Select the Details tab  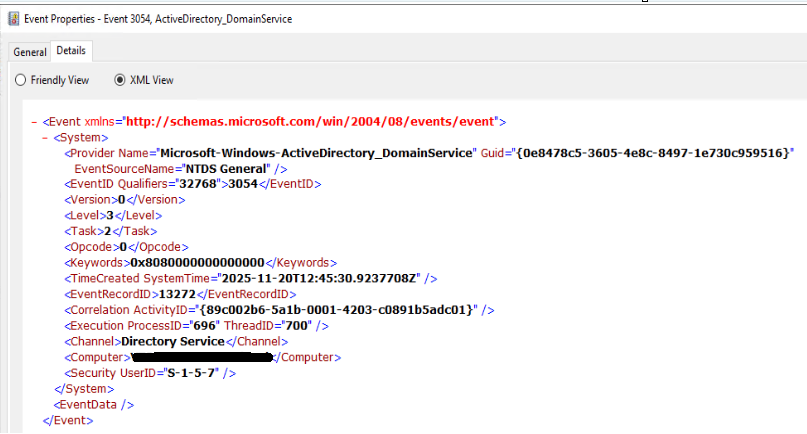(x=71, y=50)
